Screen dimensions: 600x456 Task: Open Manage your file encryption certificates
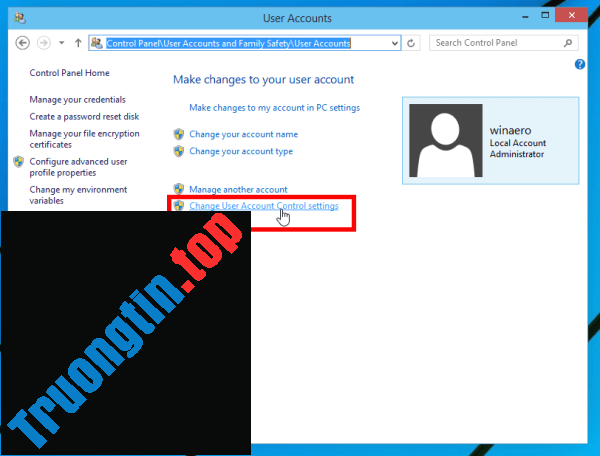pyautogui.click(x=84, y=139)
